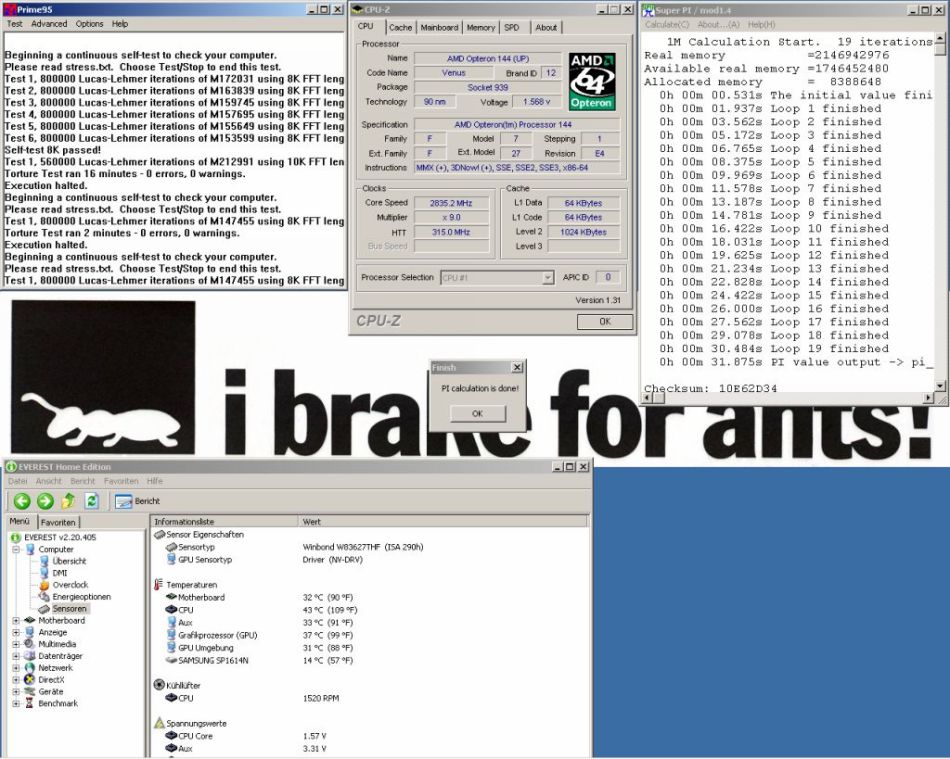950x759 pixels.
Task: Click the Core Speed value 2835.2 MHz
Action: [x=451, y=203]
